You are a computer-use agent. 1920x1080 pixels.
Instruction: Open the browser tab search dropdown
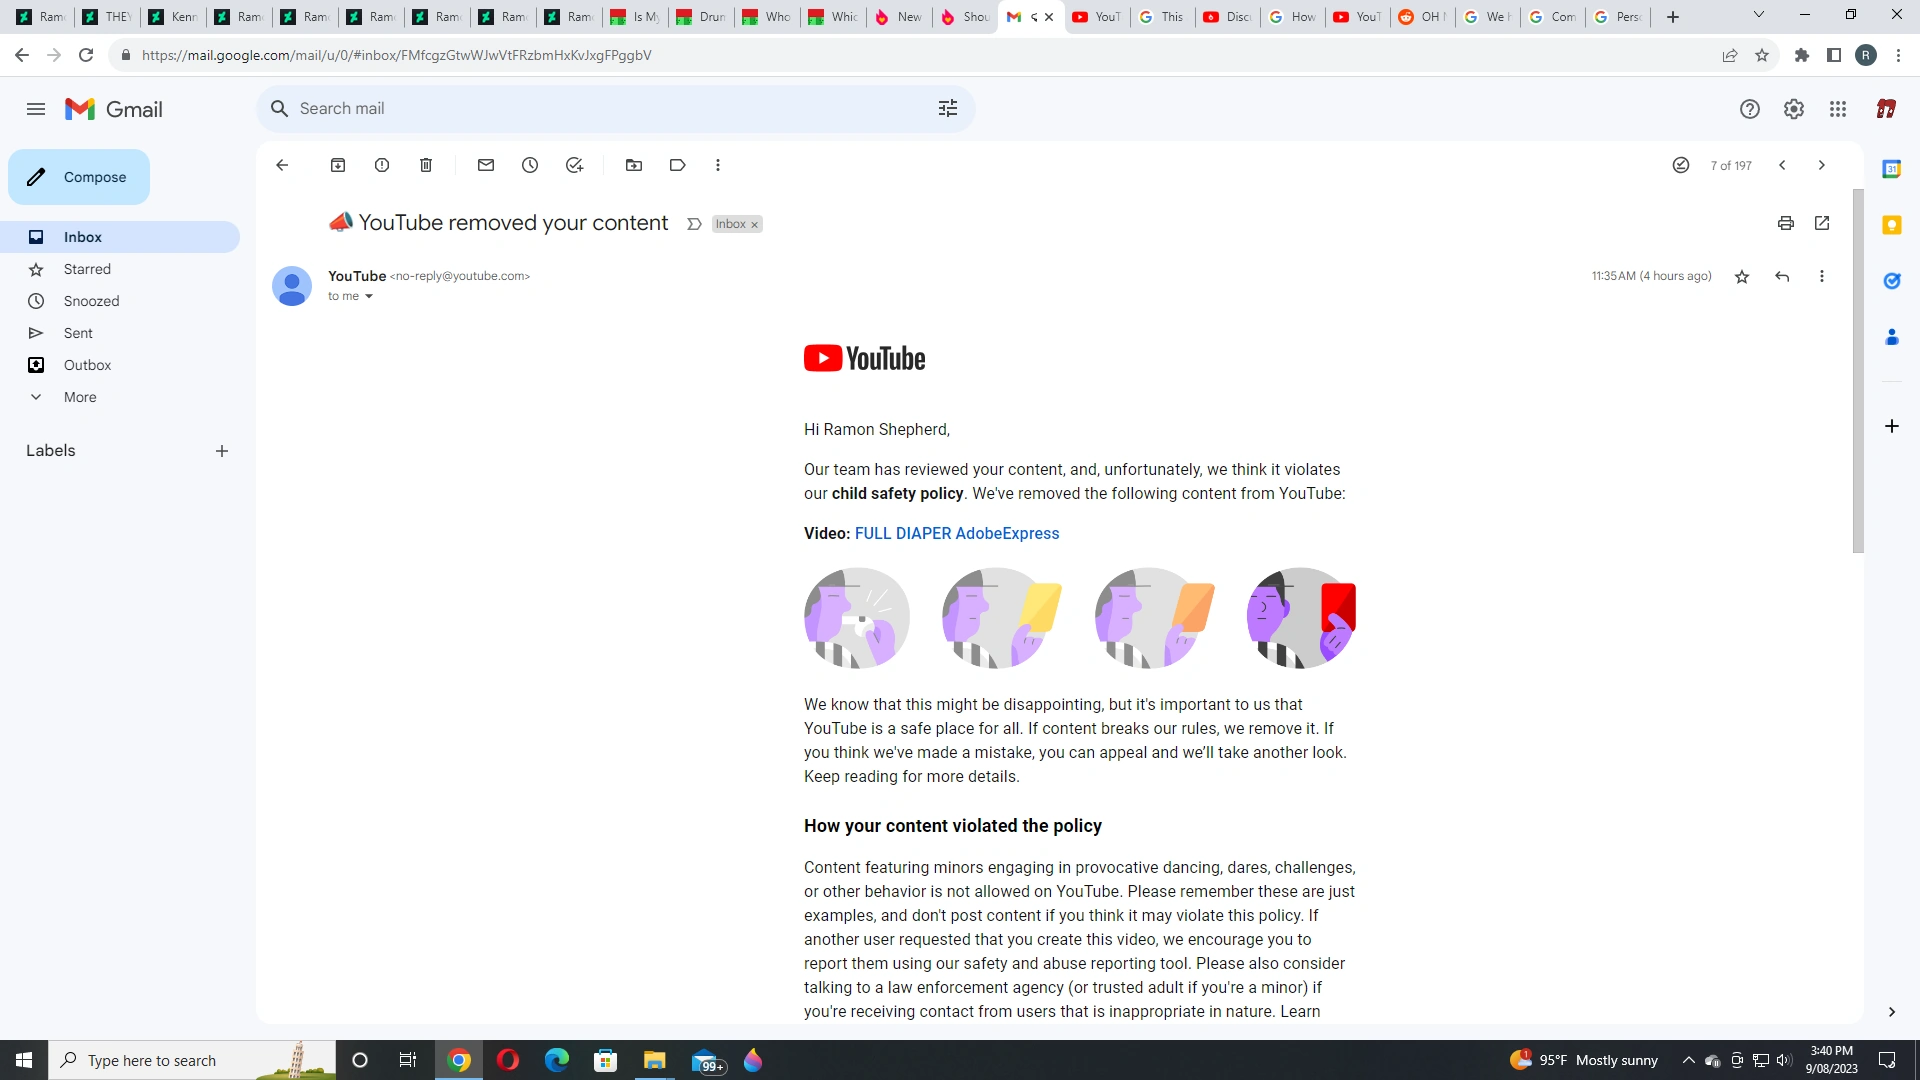[1760, 15]
